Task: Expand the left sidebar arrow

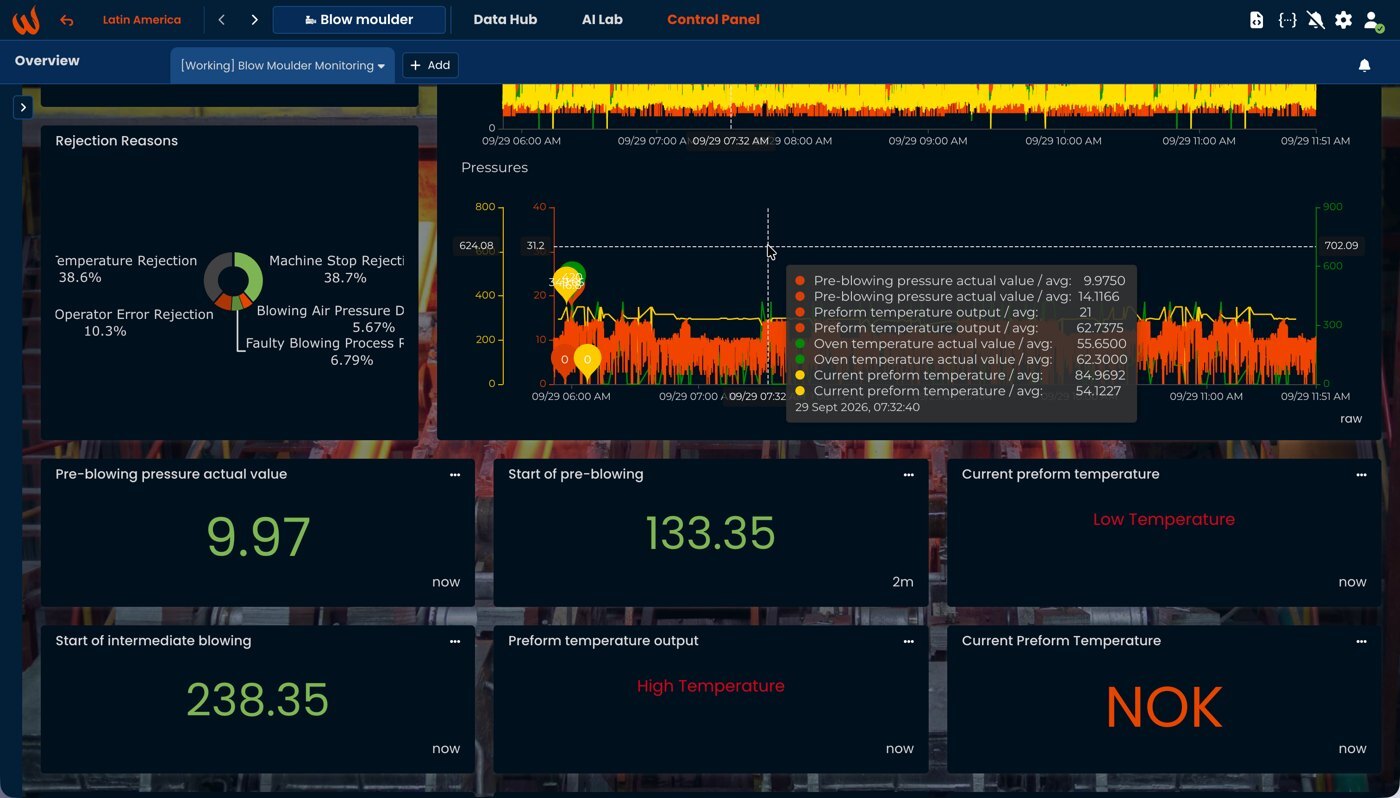Action: 23,107
